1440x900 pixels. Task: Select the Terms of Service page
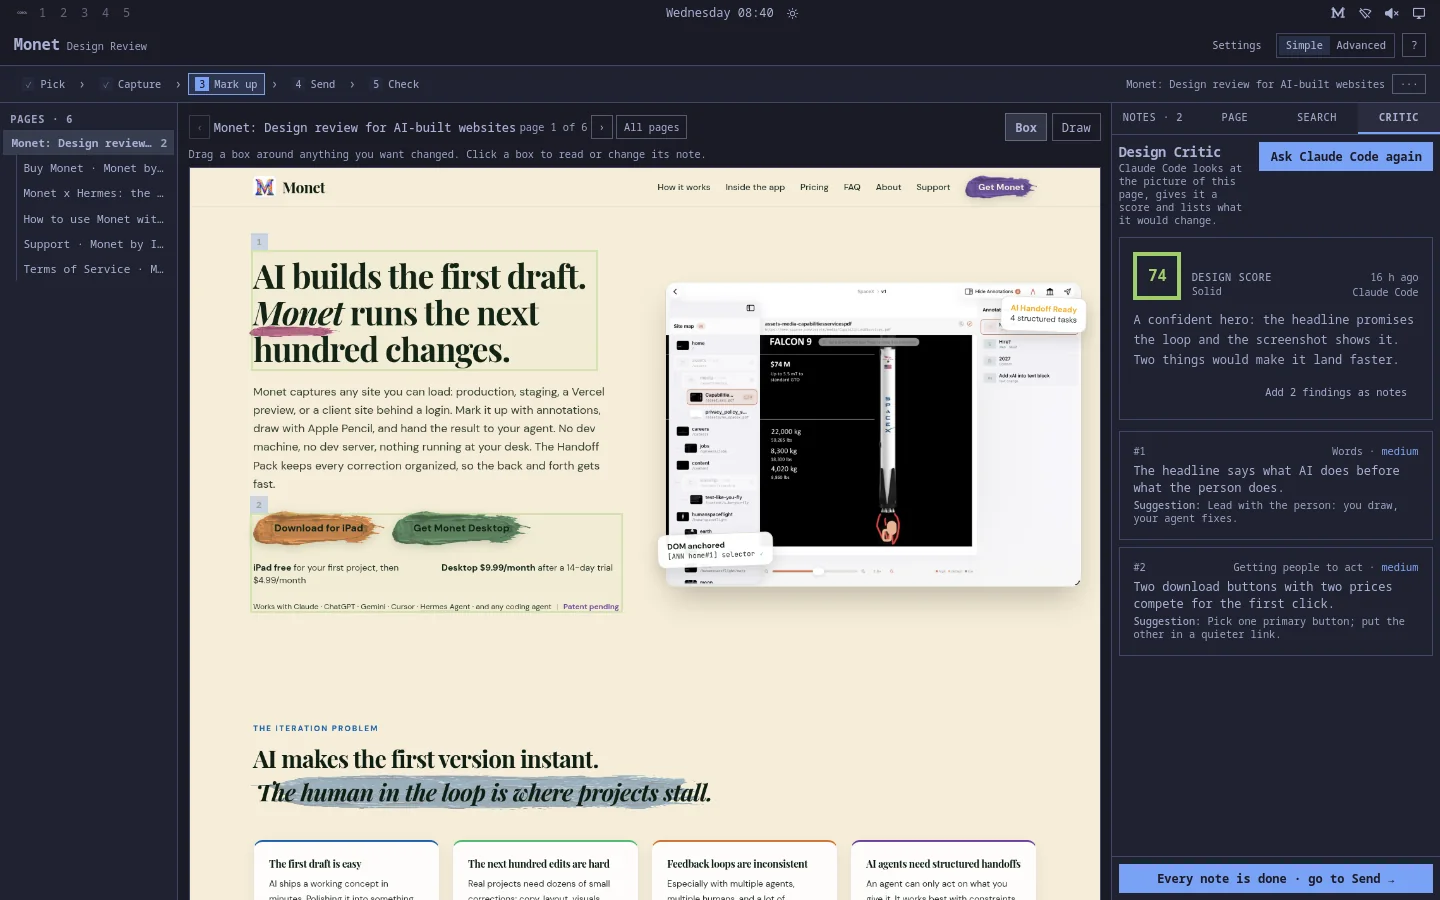pos(93,269)
